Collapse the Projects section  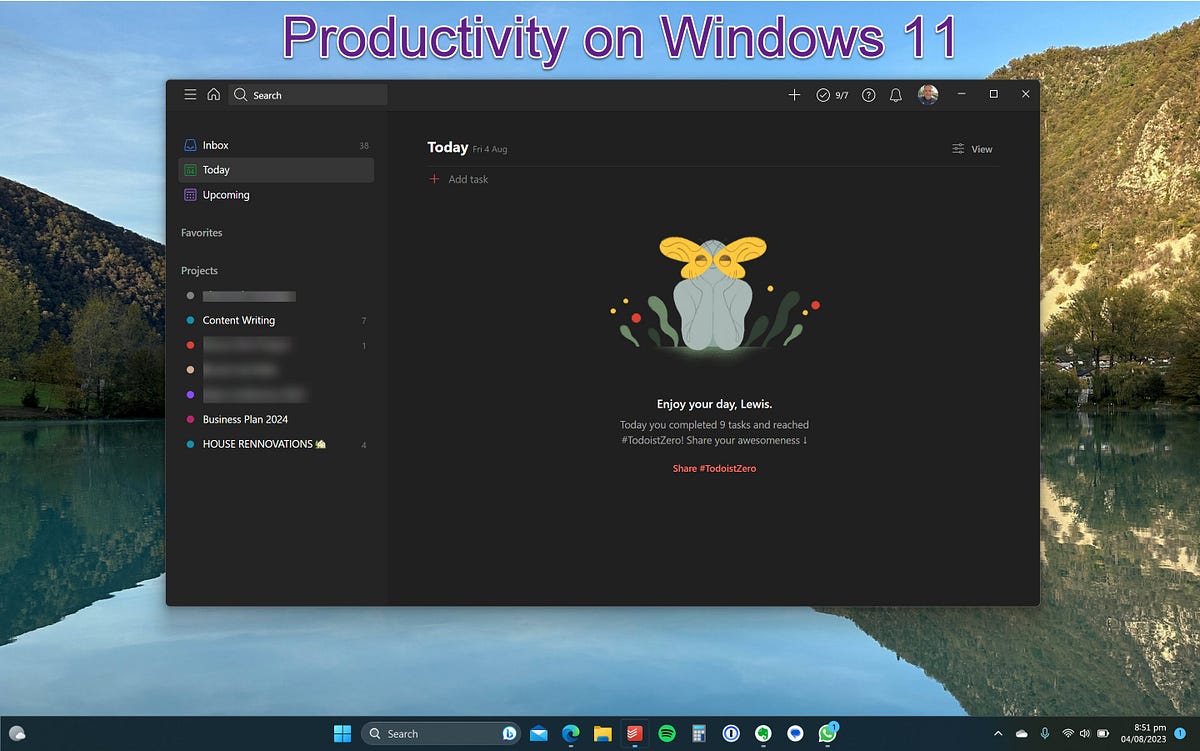tap(199, 270)
